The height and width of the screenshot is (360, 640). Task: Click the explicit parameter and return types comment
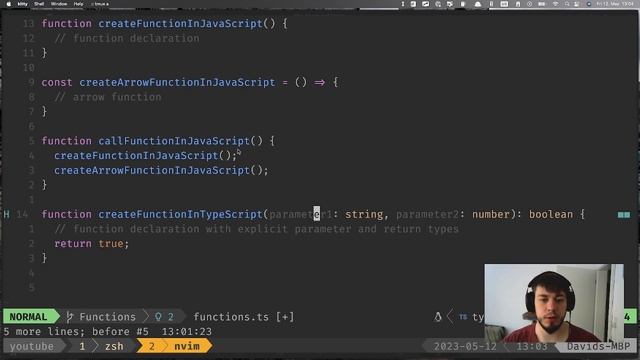(x=256, y=229)
